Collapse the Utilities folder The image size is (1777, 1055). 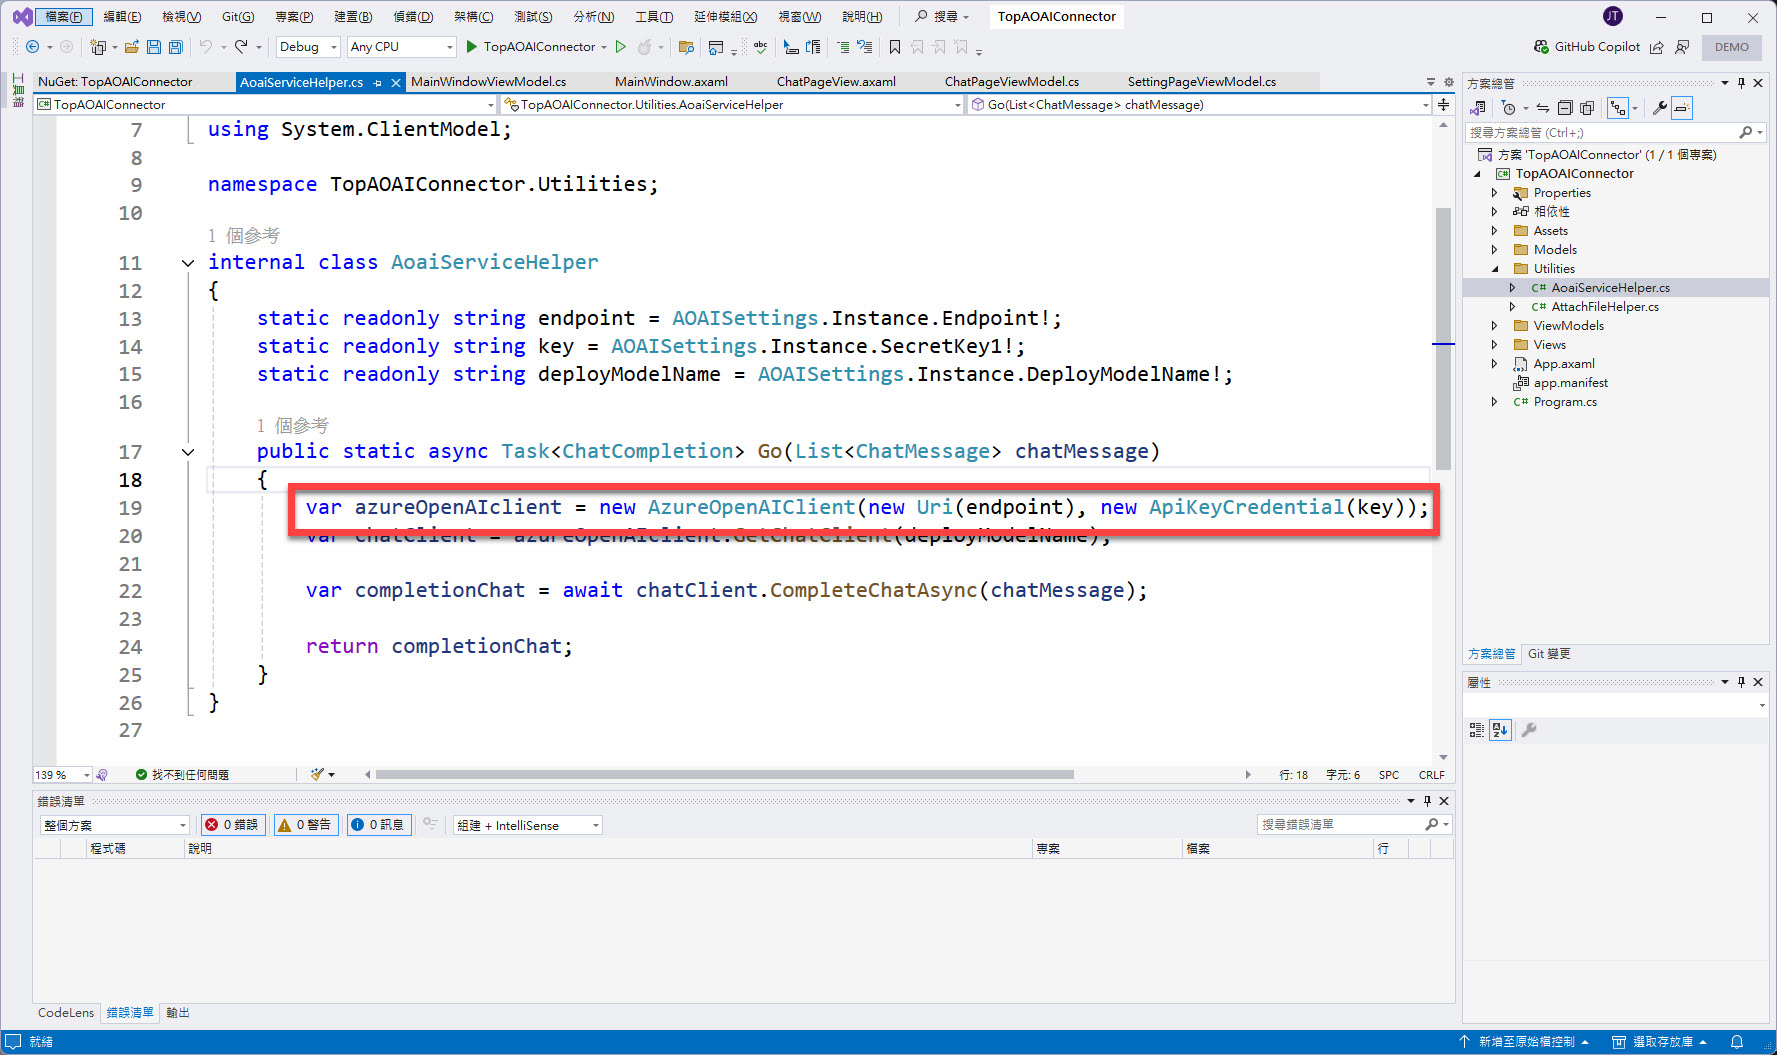pos(1495,269)
